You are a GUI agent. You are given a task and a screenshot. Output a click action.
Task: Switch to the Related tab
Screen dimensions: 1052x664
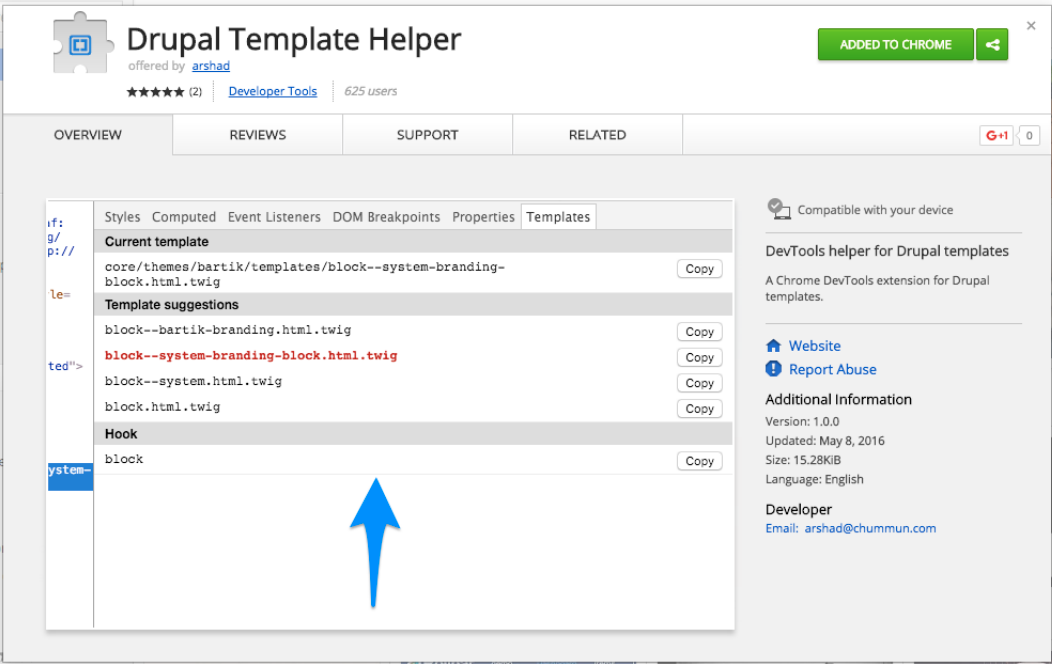(x=597, y=135)
